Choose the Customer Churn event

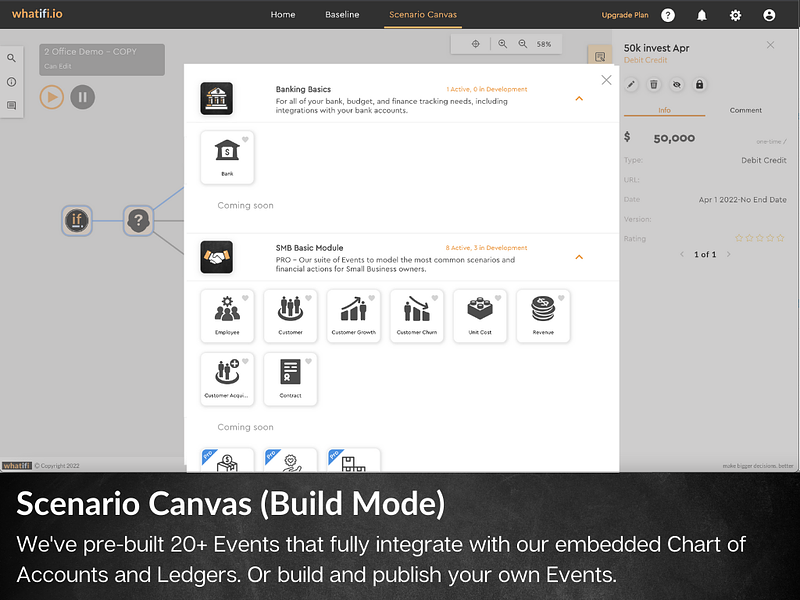pos(417,316)
